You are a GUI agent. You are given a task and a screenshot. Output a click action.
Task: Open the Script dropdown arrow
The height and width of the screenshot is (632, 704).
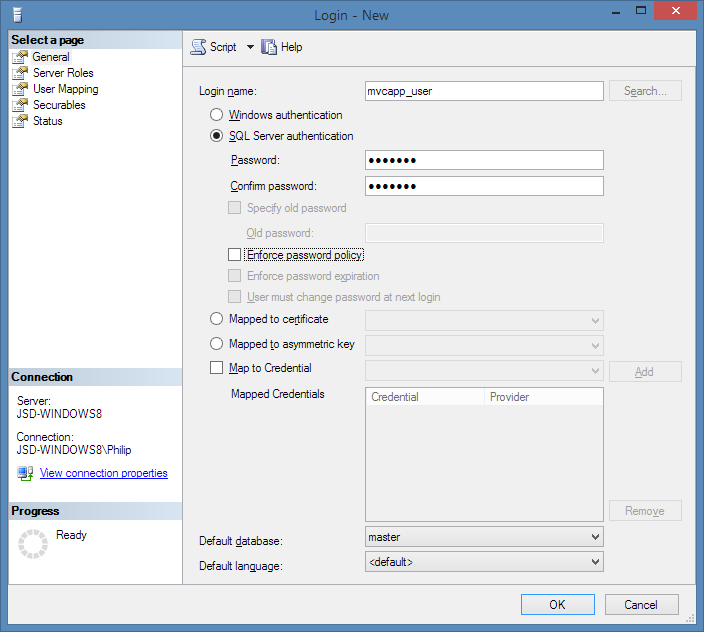tap(250, 47)
